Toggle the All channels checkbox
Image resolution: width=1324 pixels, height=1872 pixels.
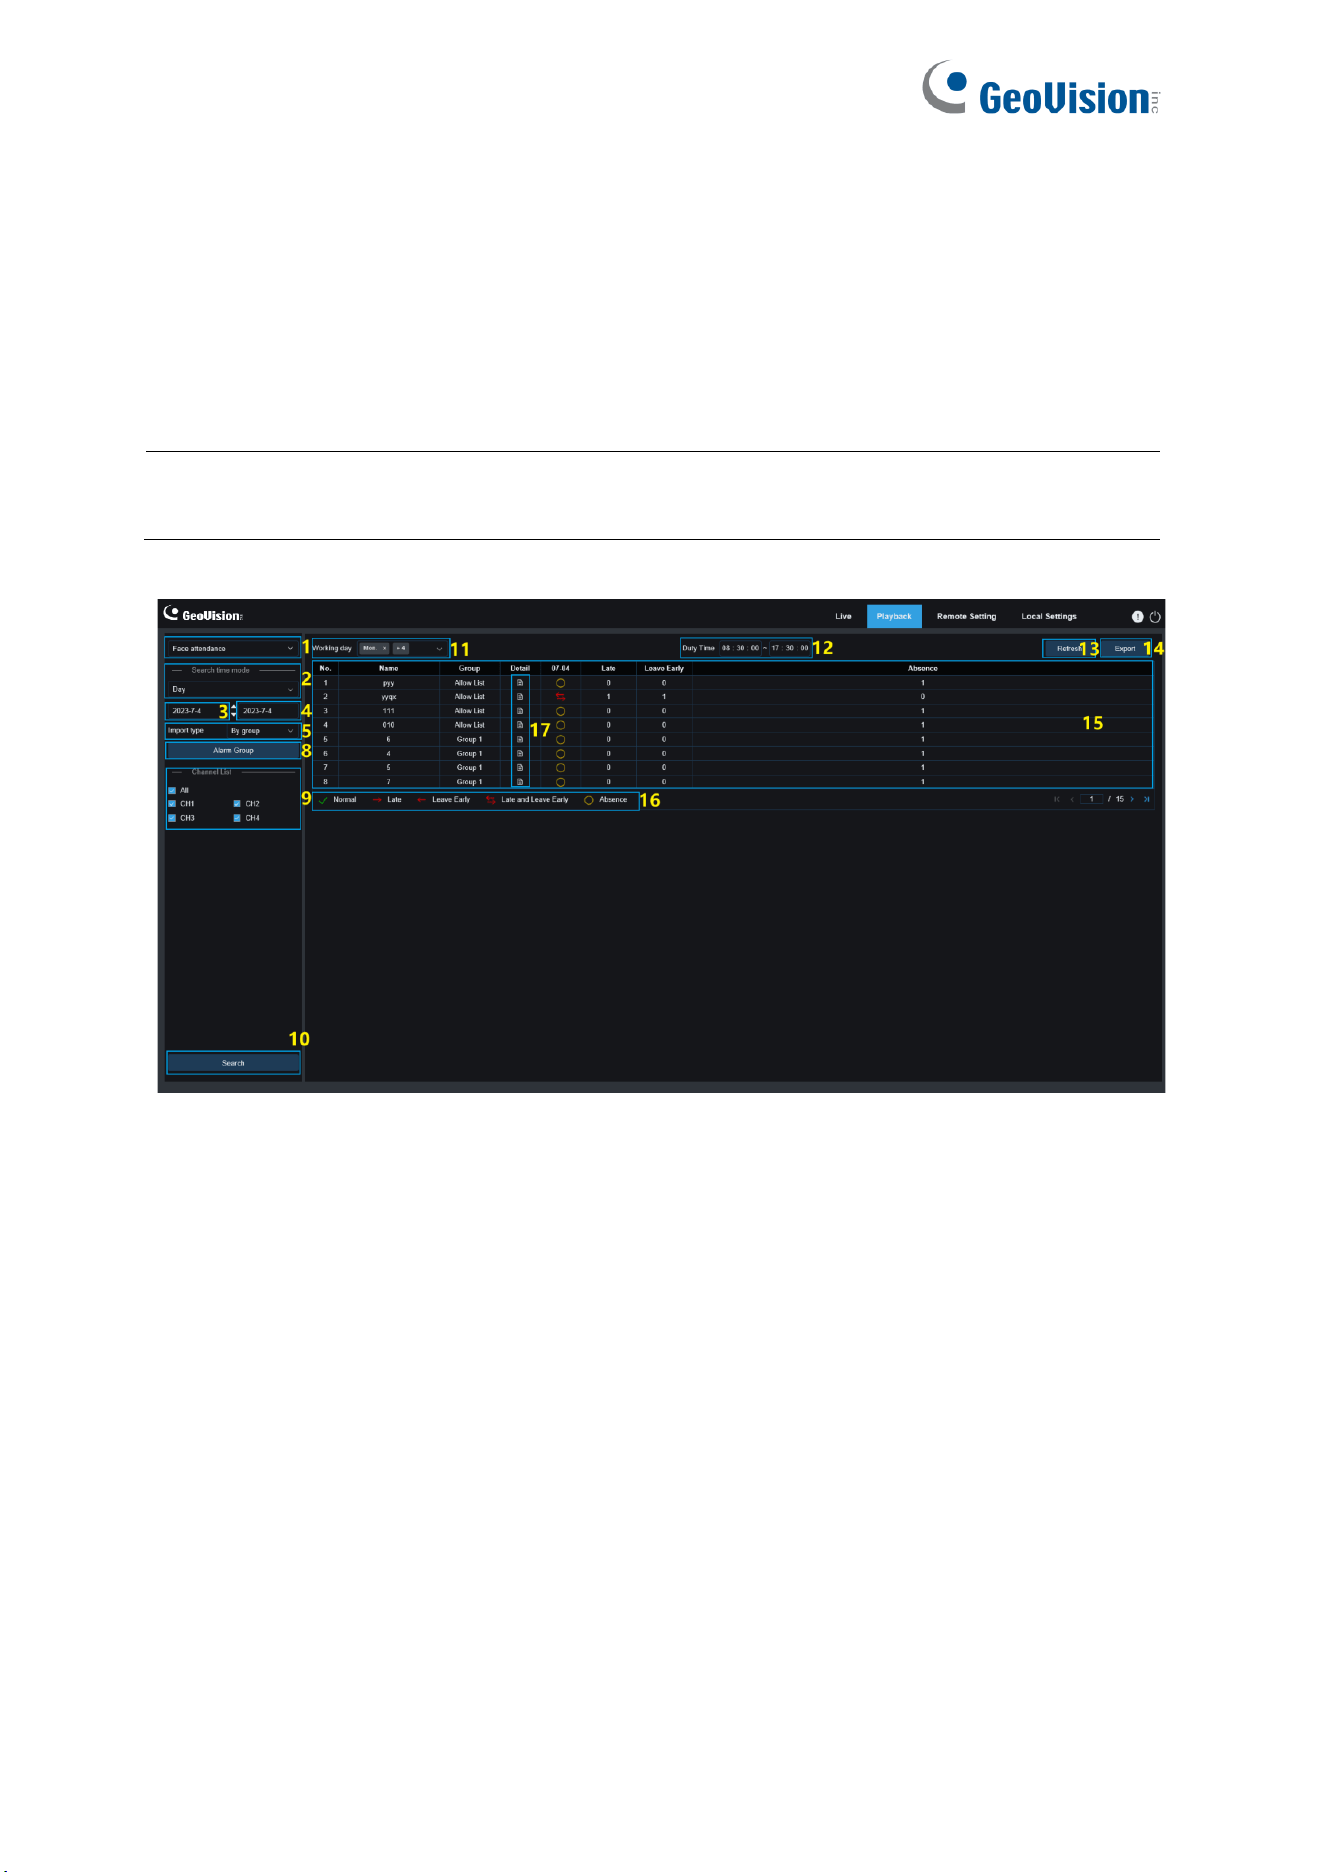pos(172,790)
